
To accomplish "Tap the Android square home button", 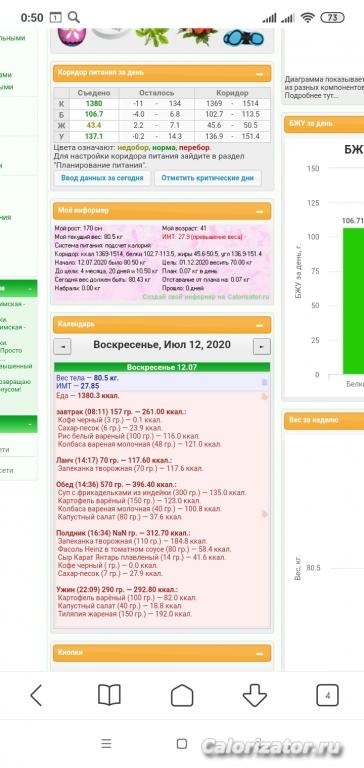I will [x=182, y=744].
